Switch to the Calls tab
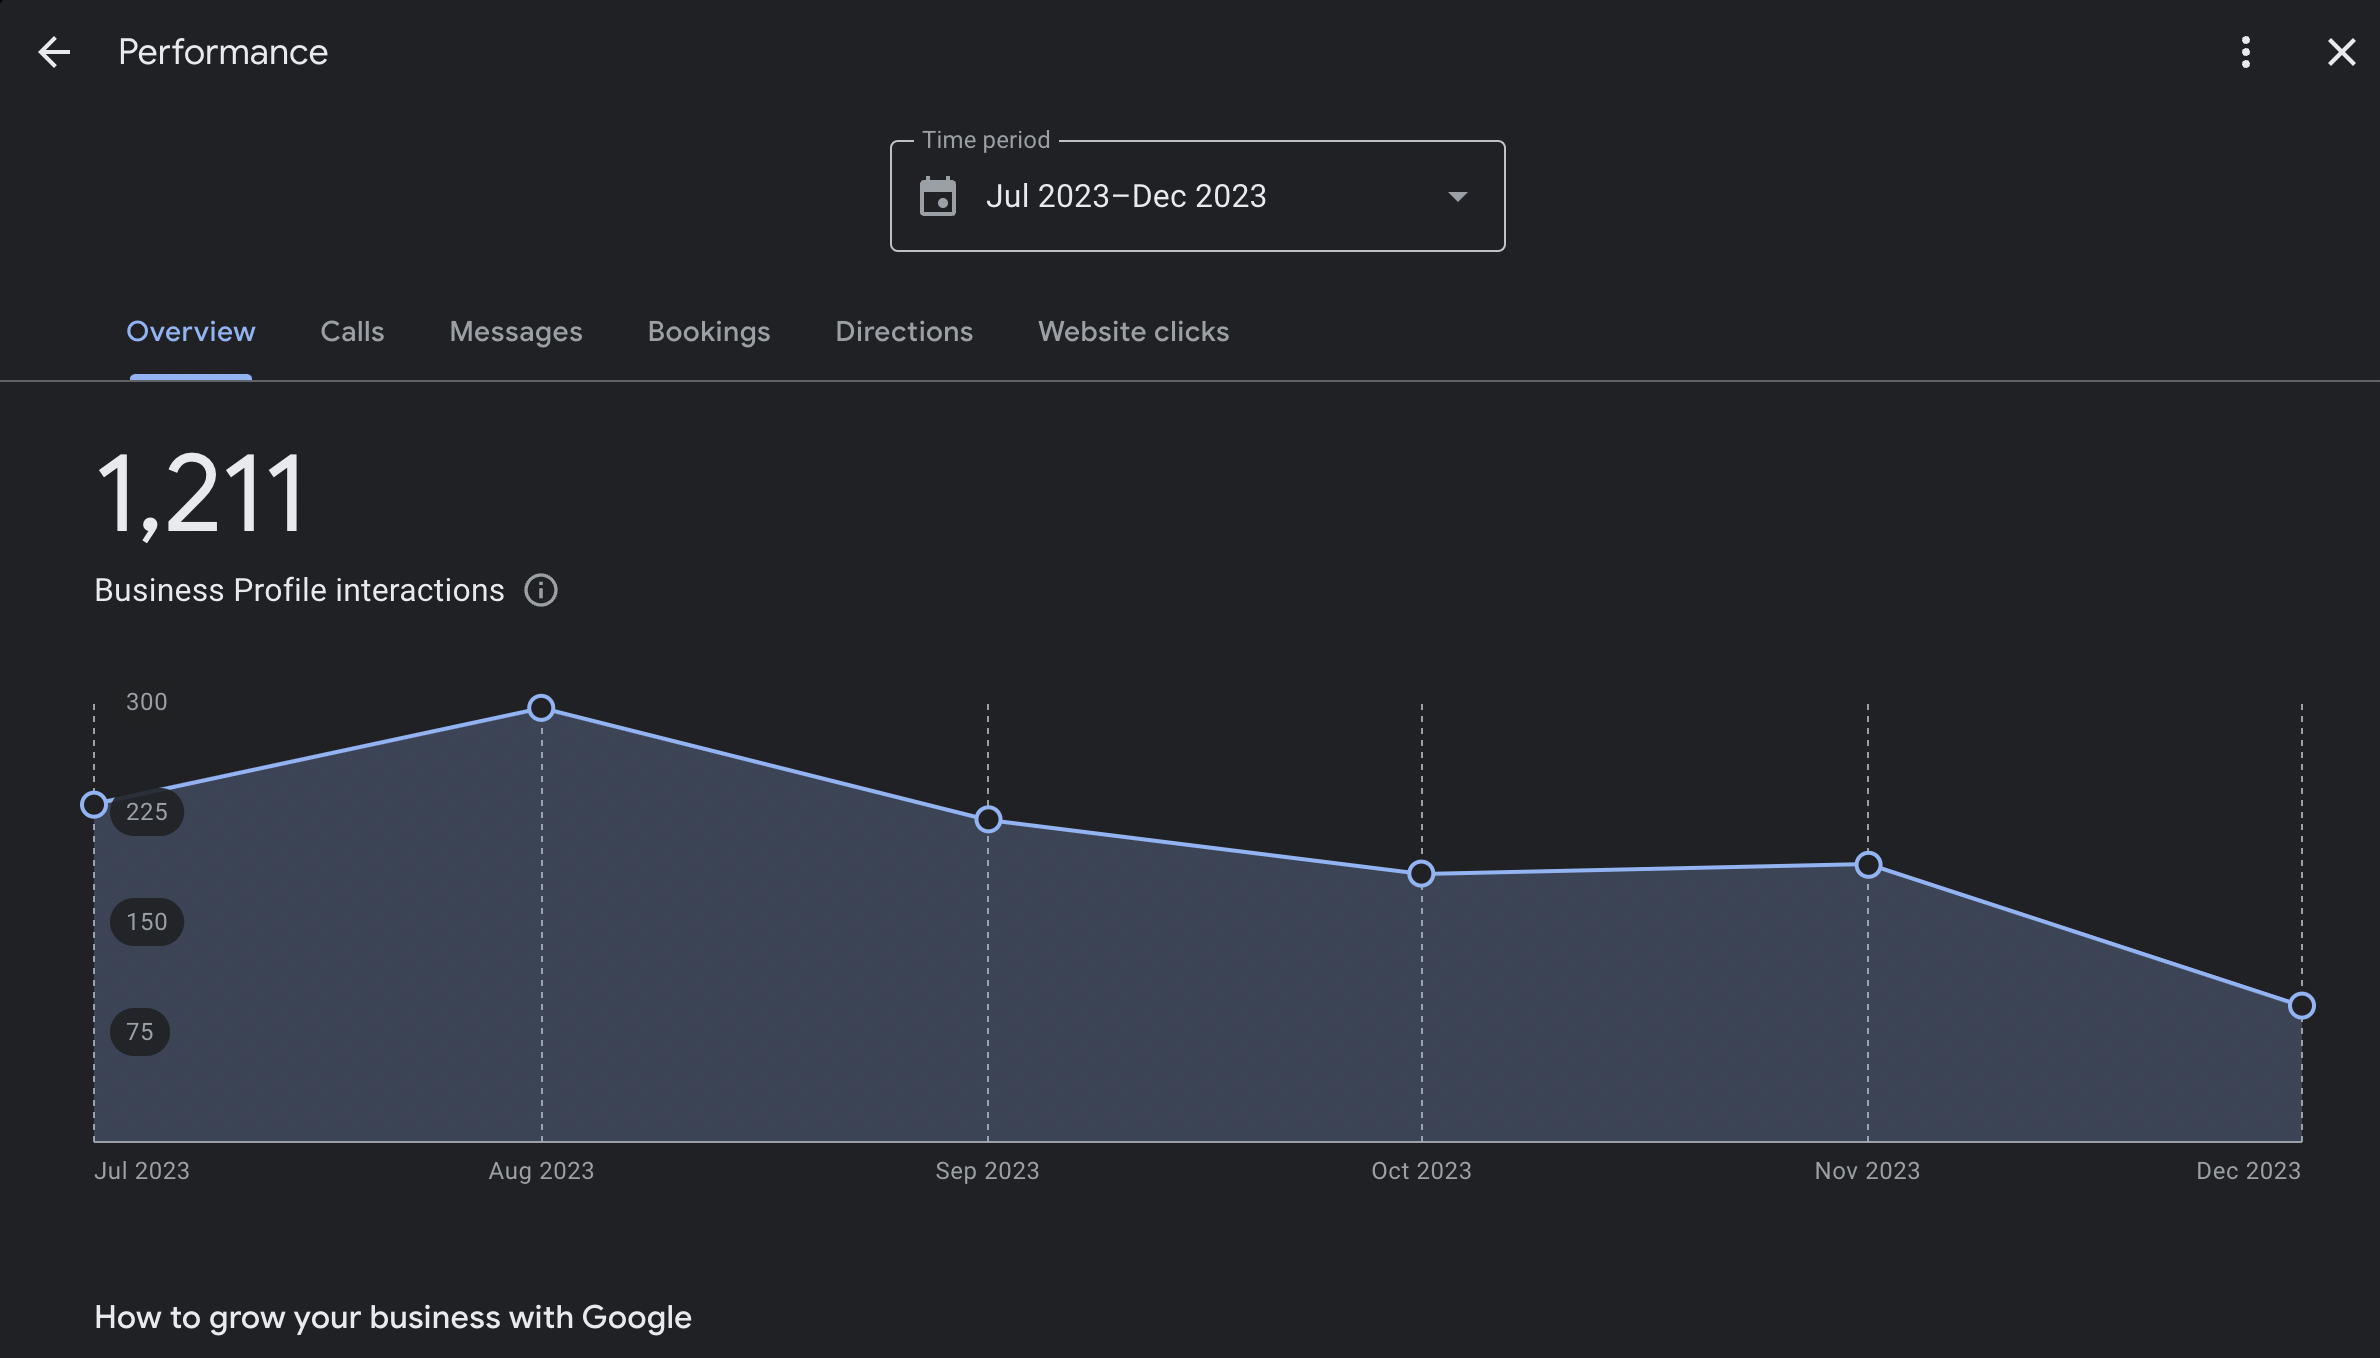This screenshot has height=1358, width=2380. pyautogui.click(x=352, y=332)
